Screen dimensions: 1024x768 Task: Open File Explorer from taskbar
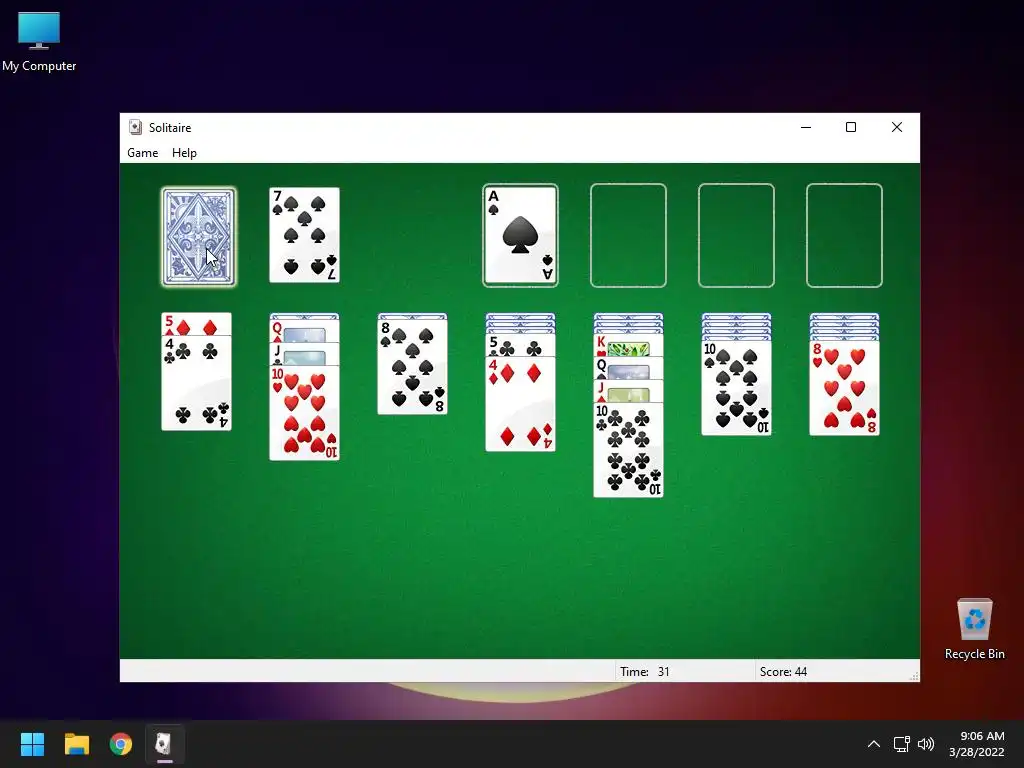tap(76, 744)
